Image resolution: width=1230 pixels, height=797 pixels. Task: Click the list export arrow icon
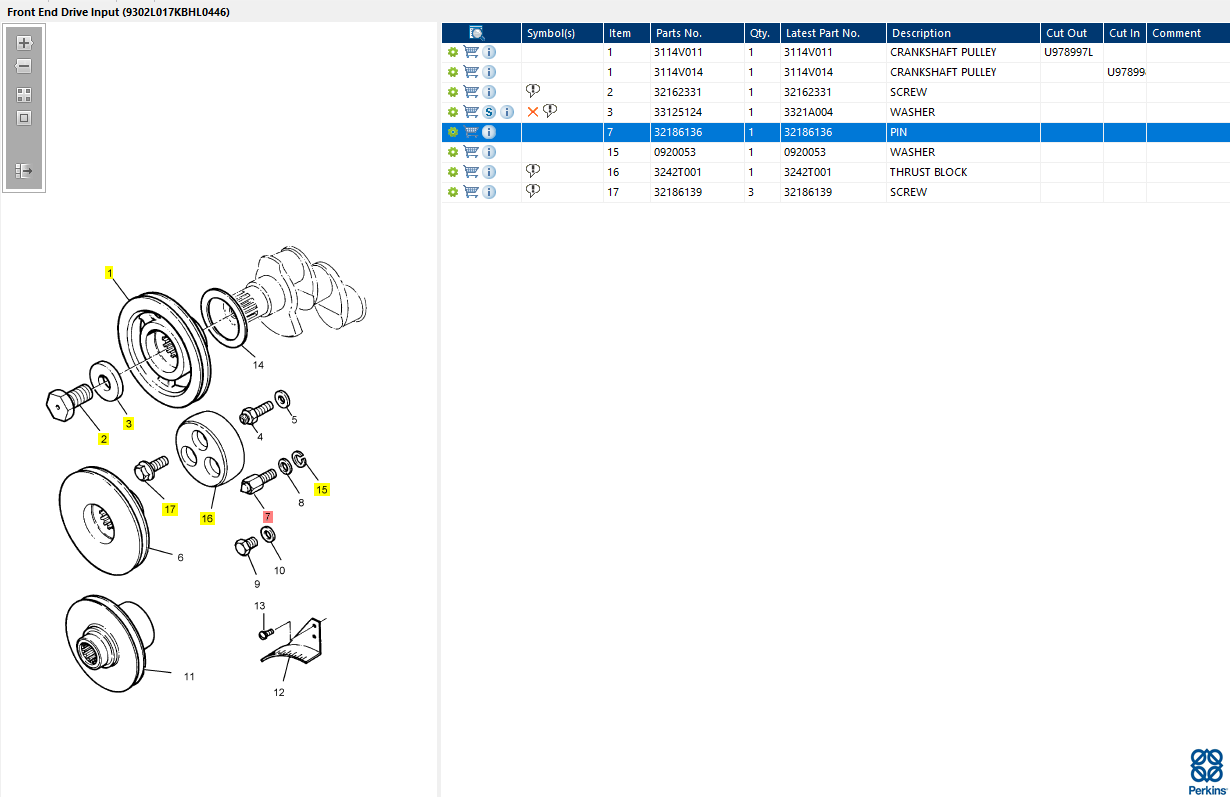coord(24,171)
